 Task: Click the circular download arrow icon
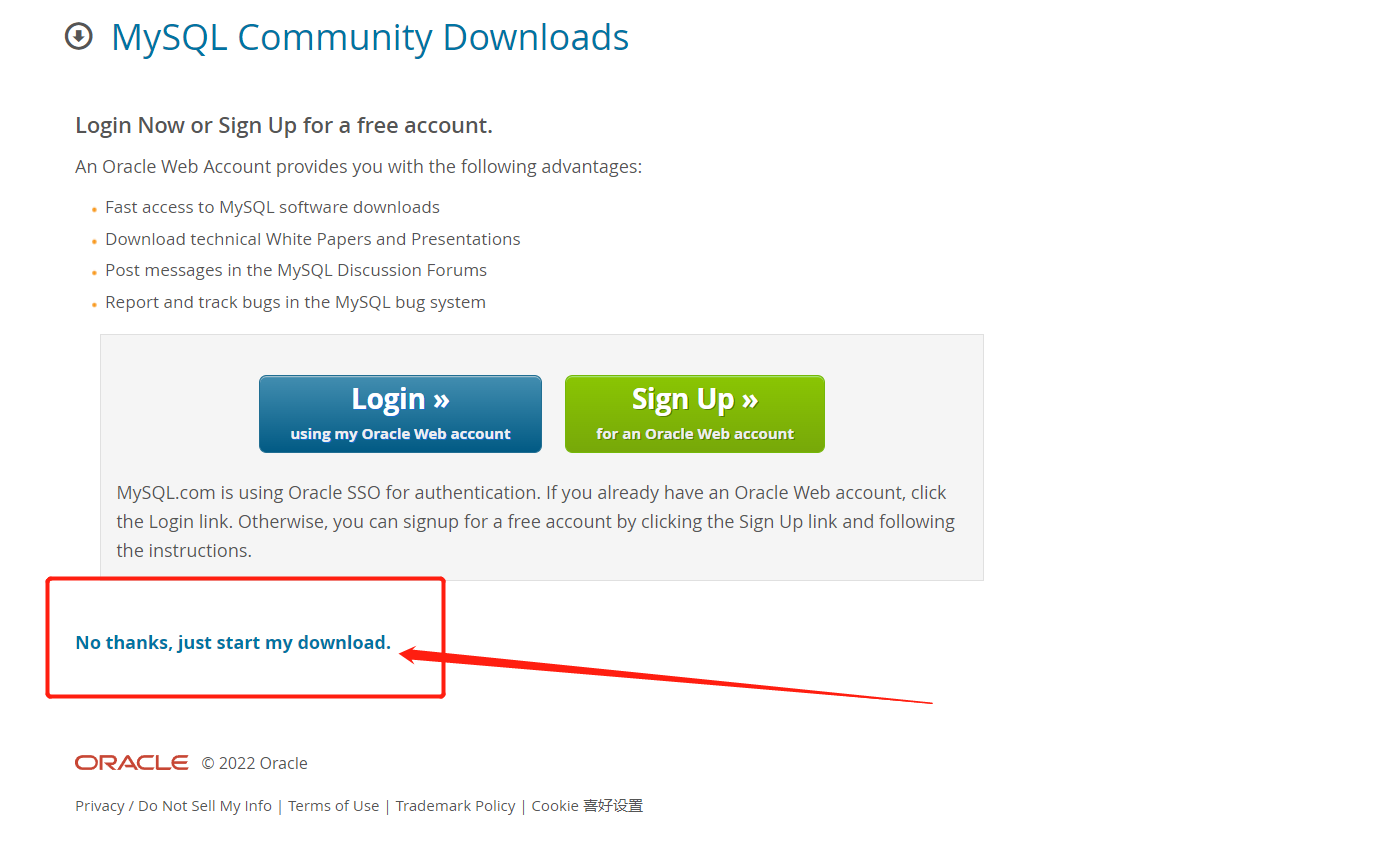[x=78, y=37]
